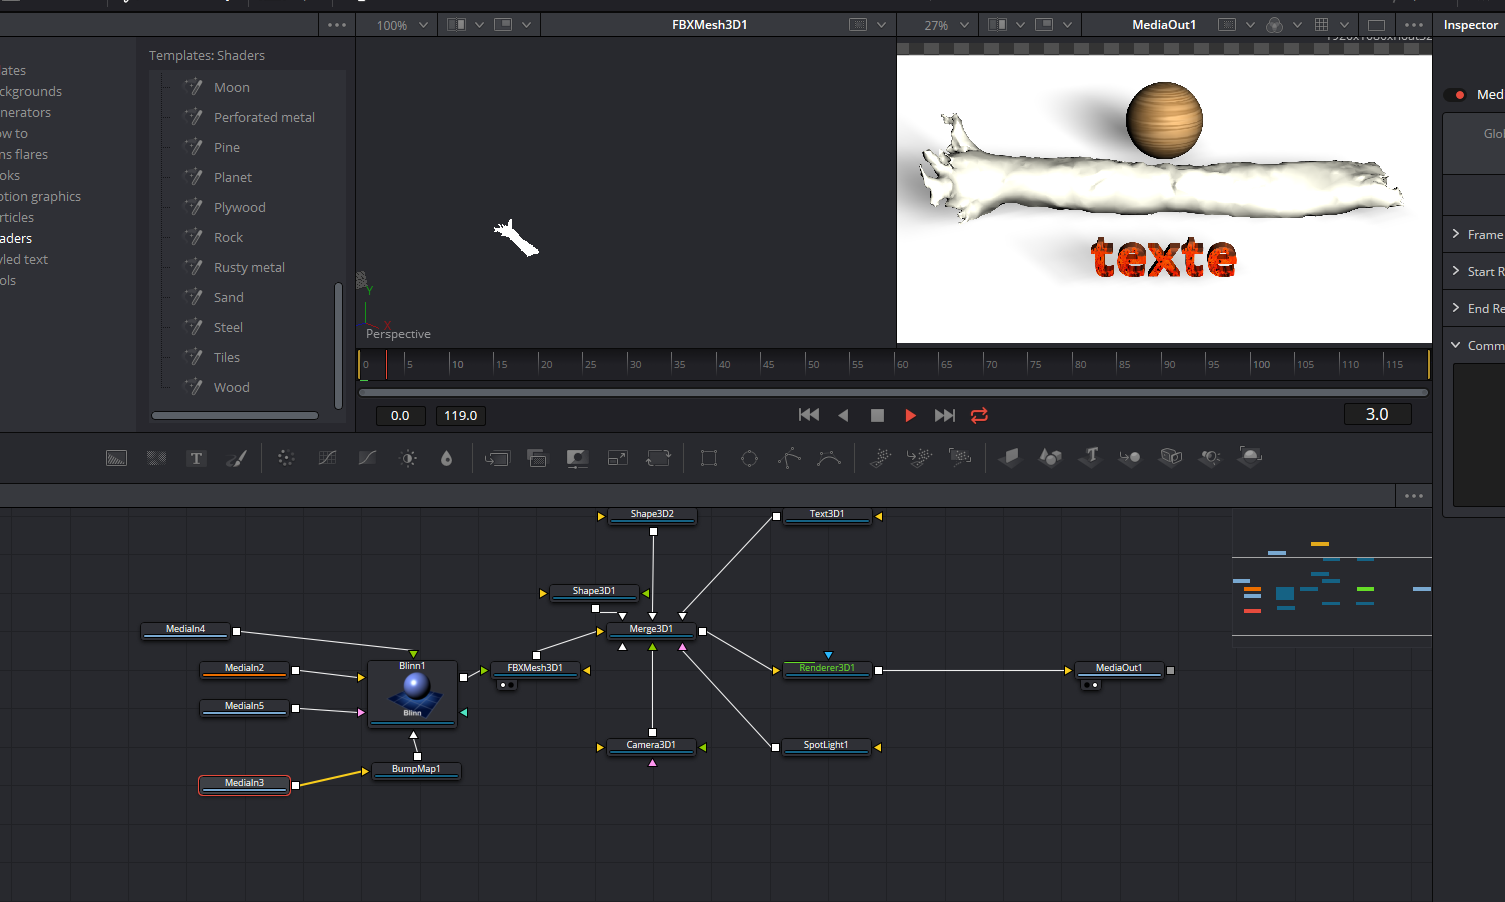Add a Blur node using the droplet icon
The height and width of the screenshot is (902, 1505).
[x=447, y=458]
